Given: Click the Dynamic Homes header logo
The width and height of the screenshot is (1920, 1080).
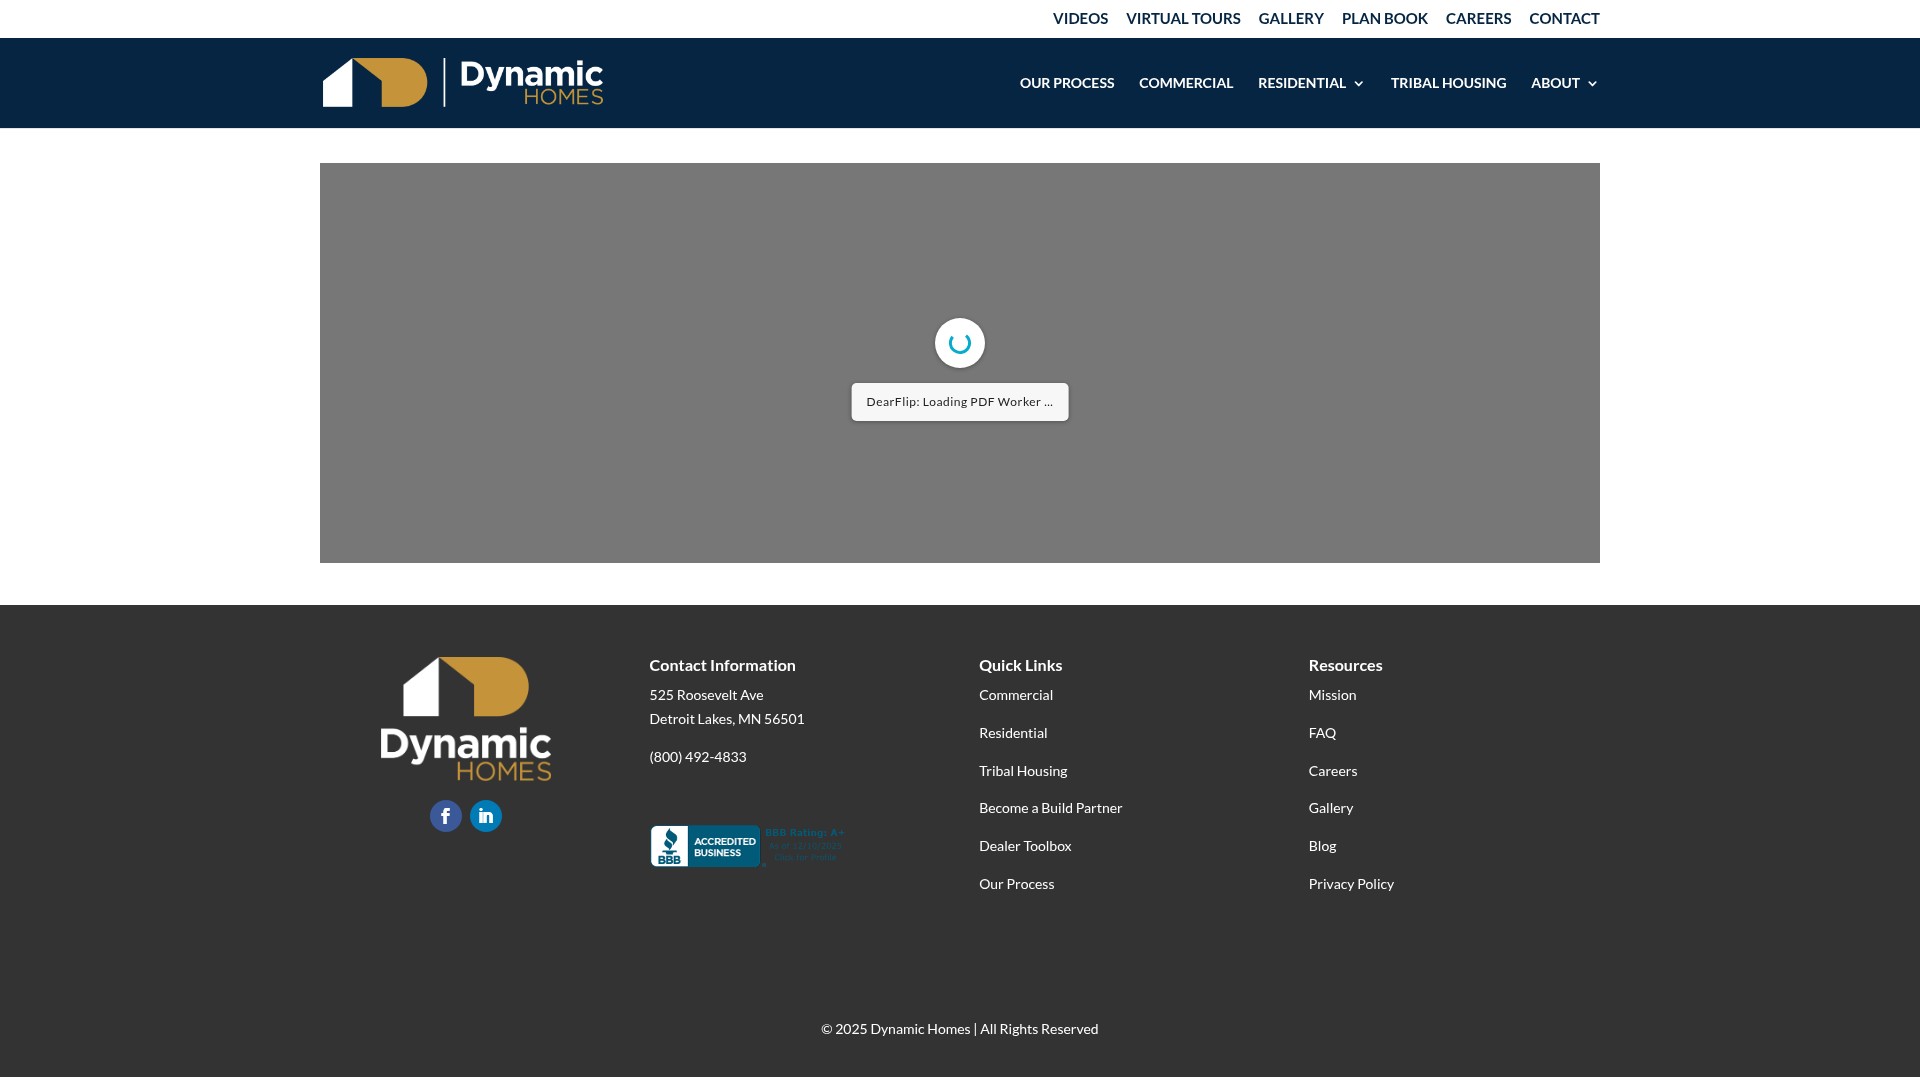Looking at the screenshot, I should point(463,83).
